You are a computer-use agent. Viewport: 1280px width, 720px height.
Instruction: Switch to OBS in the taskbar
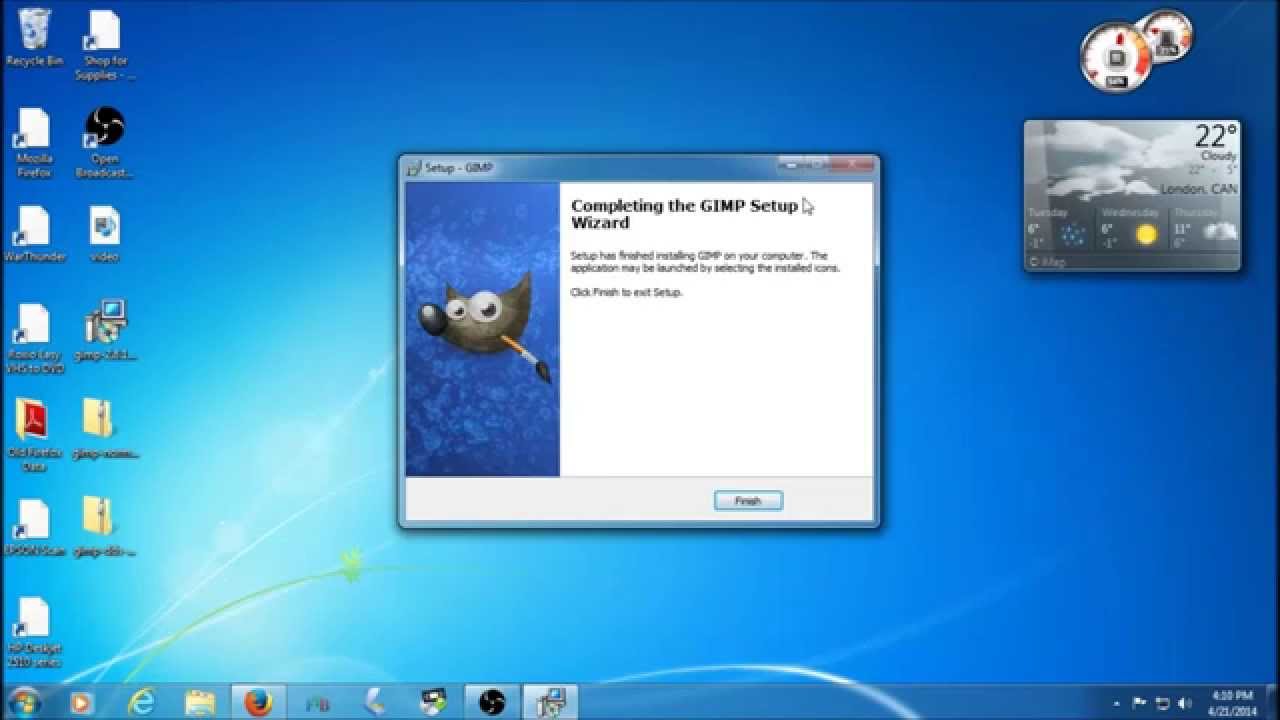[491, 702]
